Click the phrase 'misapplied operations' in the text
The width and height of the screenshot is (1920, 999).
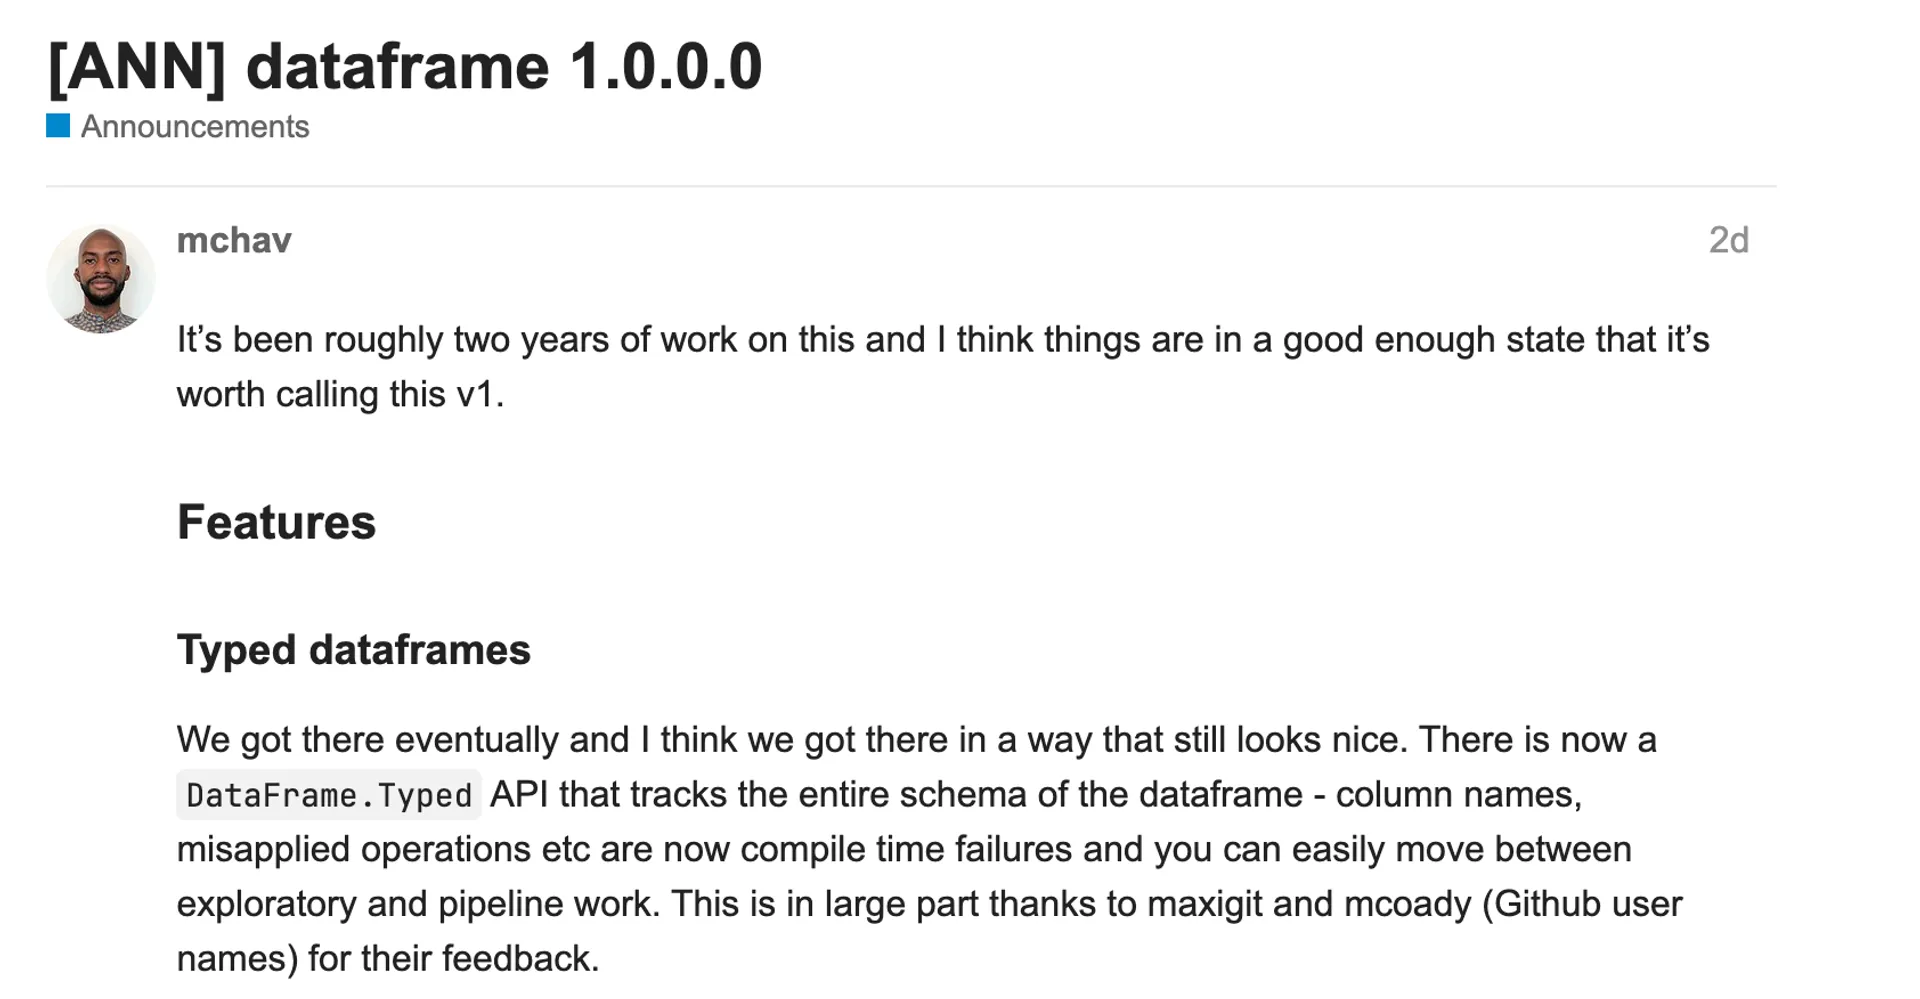click(353, 849)
